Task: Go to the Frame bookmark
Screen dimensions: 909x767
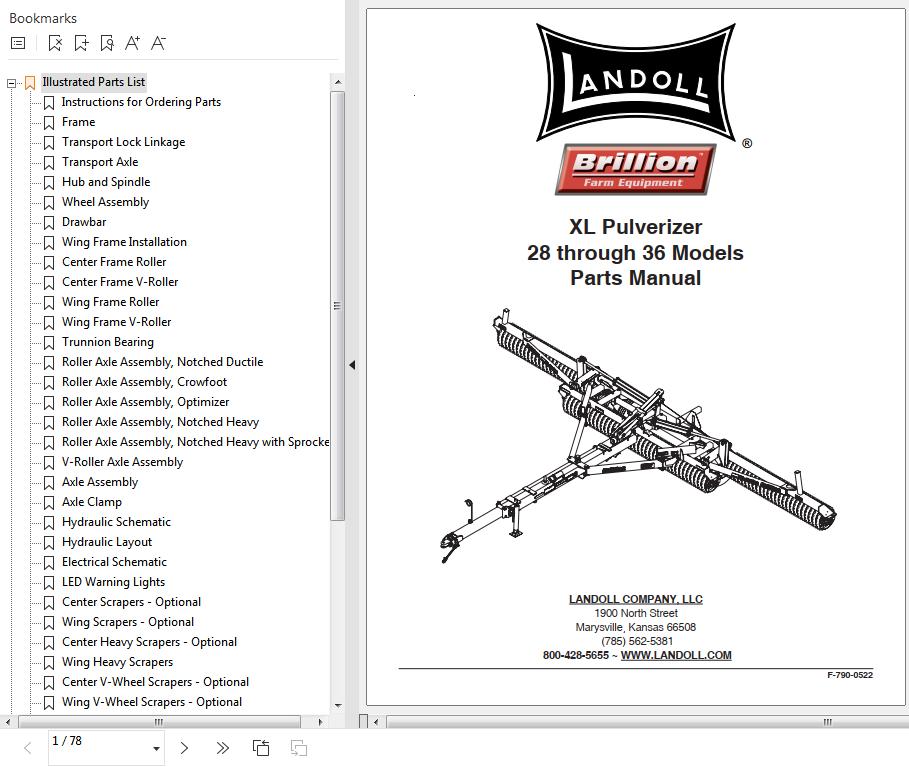Action: point(78,122)
